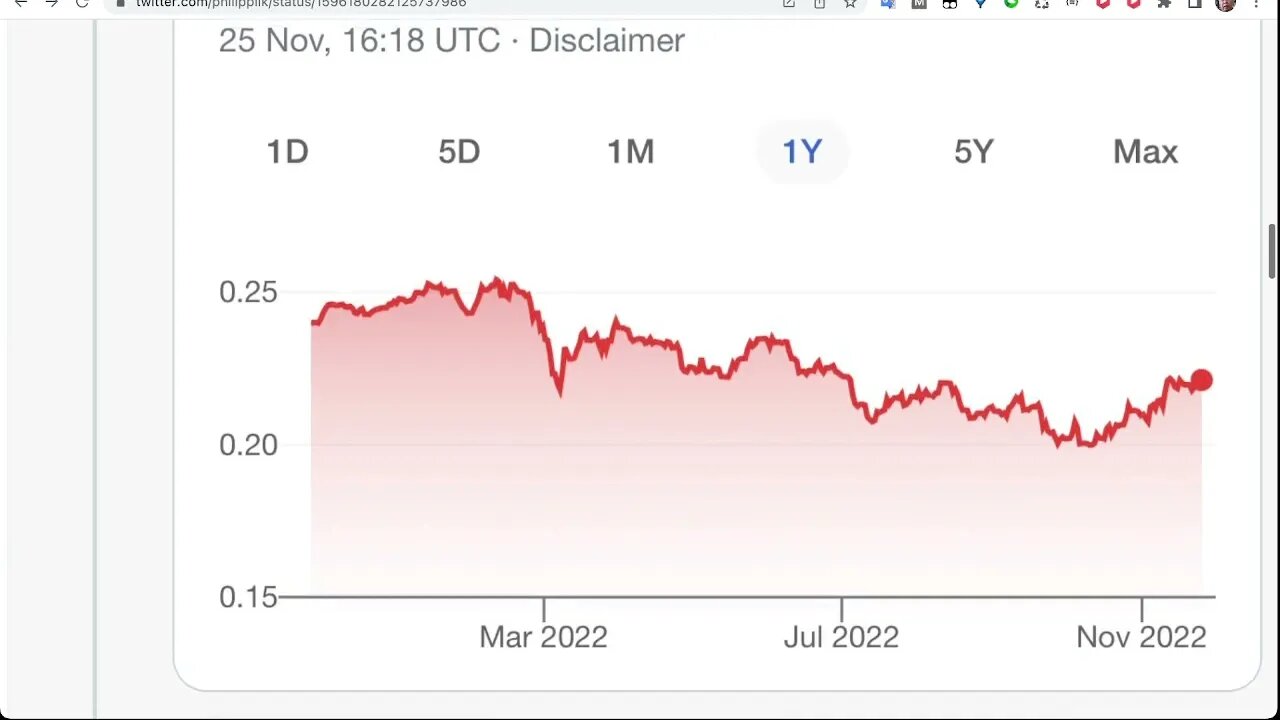Click the twitter.com address bar URL
Screen dimensions: 1280x720
pos(300,3)
